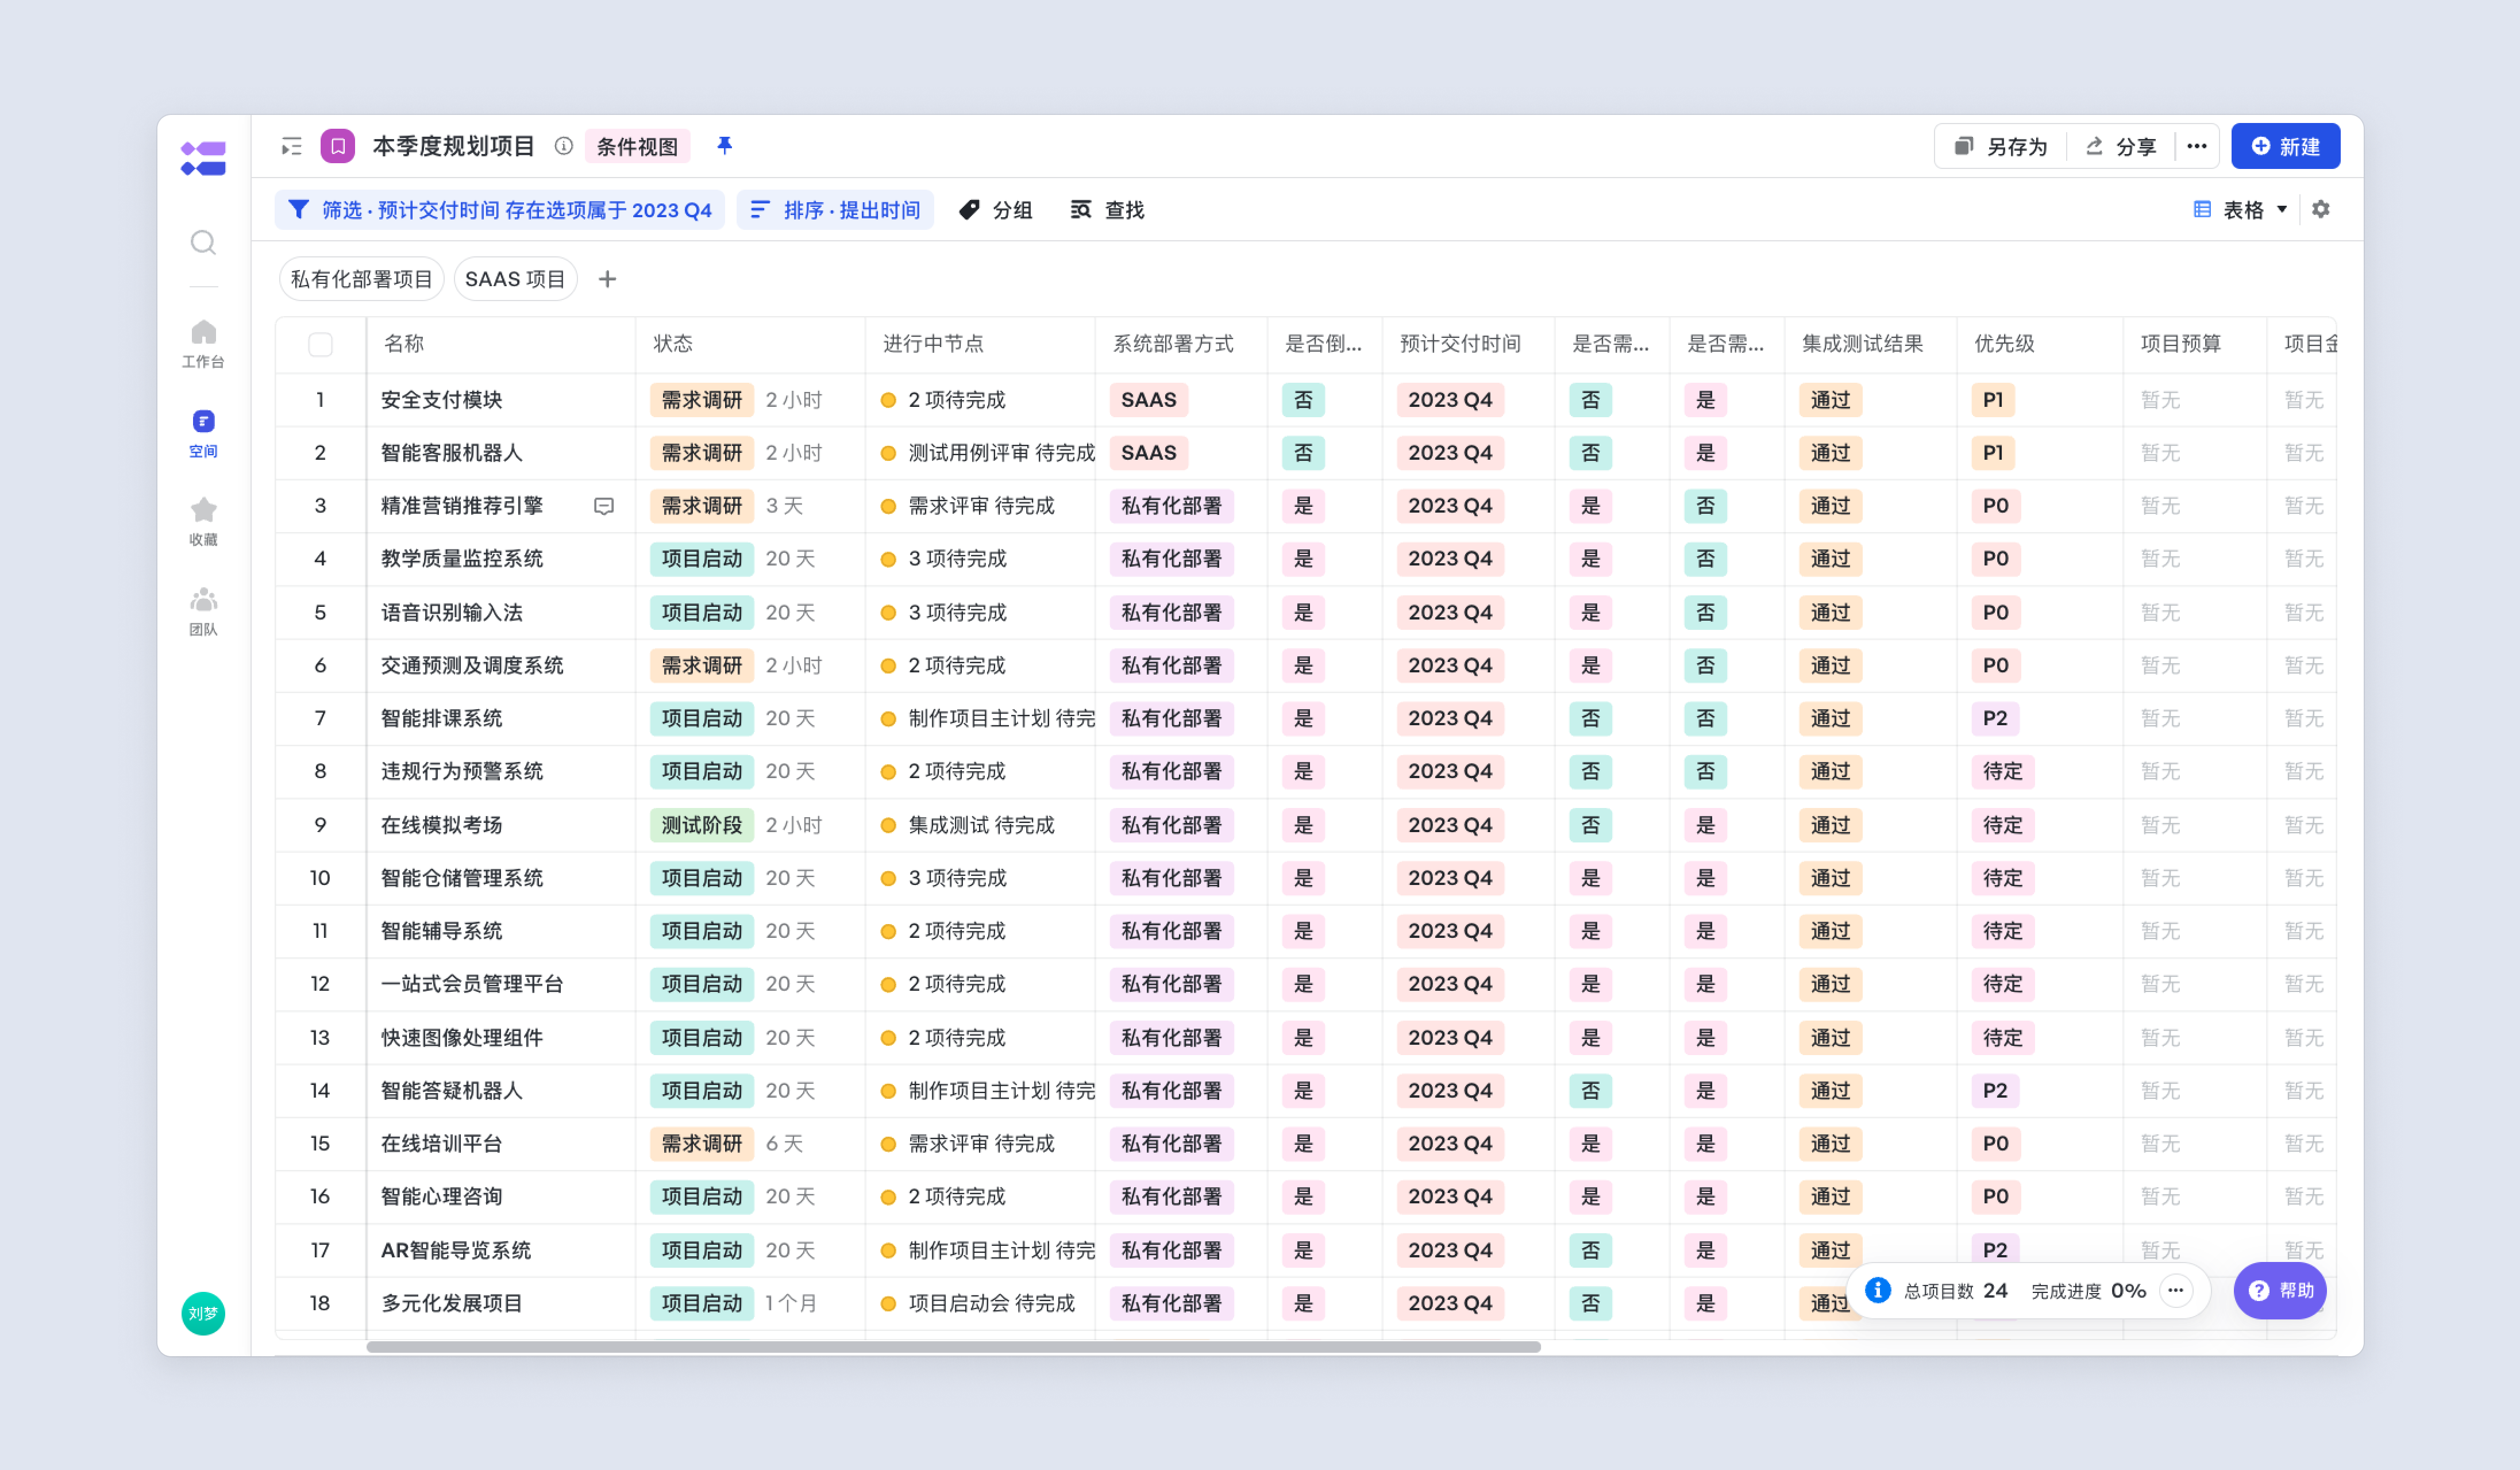This screenshot has height=1470, width=2520.
Task: Toggle the select-all checkbox in header
Action: click(320, 344)
